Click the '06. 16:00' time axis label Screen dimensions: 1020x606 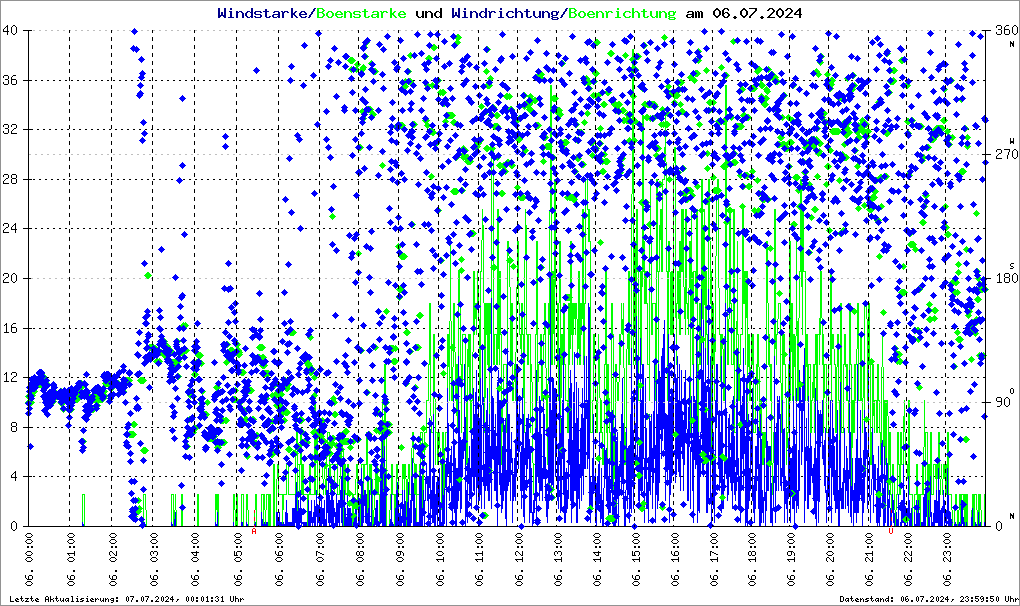point(675,559)
